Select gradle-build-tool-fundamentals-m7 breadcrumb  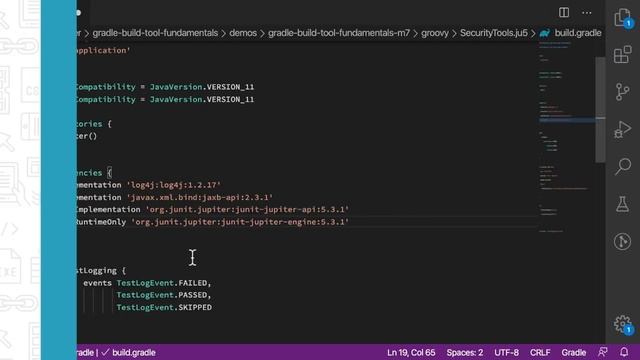pyautogui.click(x=339, y=33)
